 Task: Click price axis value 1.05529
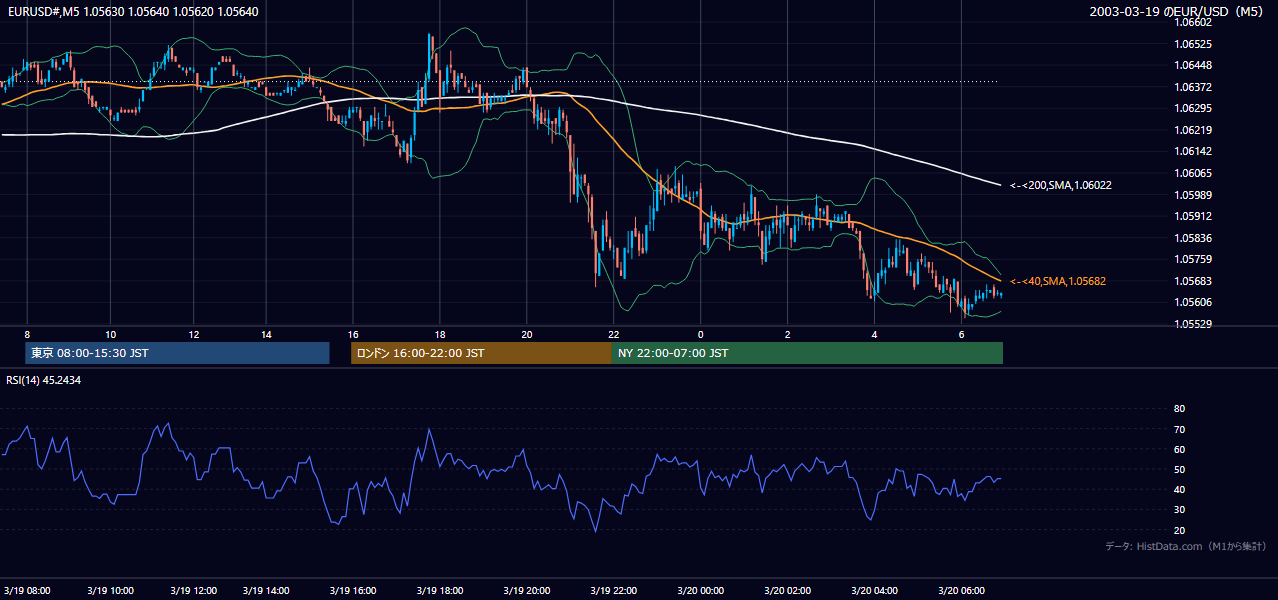tap(1193, 324)
